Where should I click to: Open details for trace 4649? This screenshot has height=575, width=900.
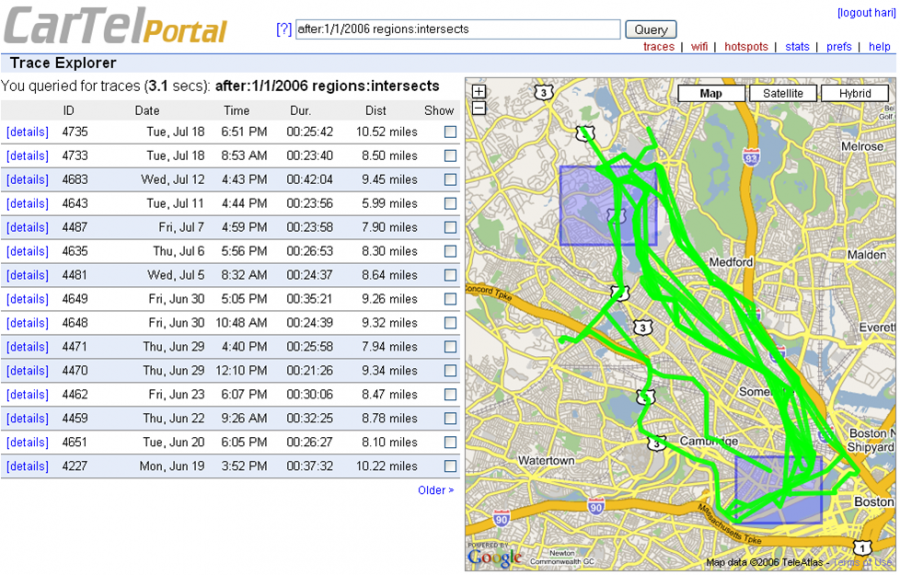[x=28, y=299]
